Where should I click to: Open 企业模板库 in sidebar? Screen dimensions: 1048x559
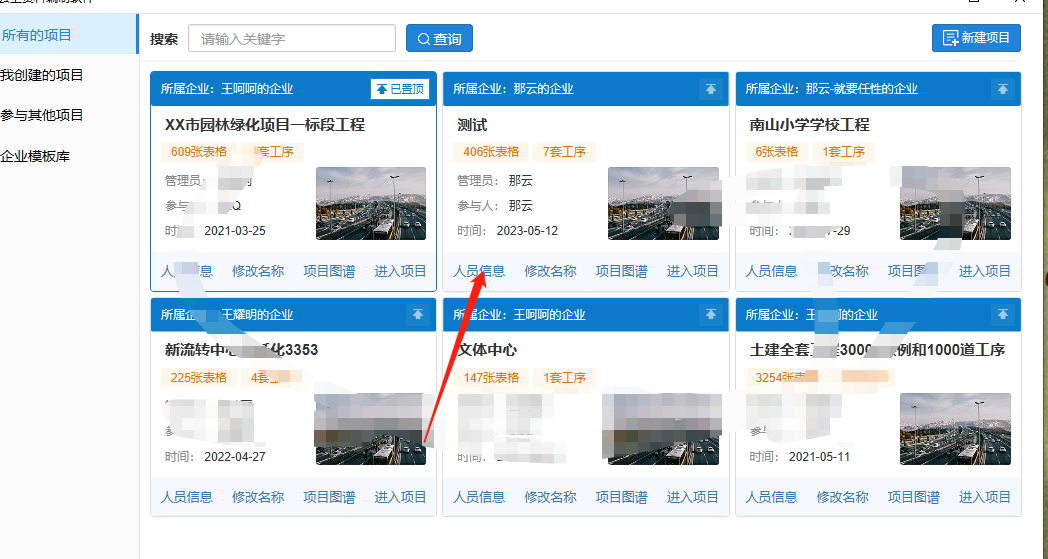35,156
